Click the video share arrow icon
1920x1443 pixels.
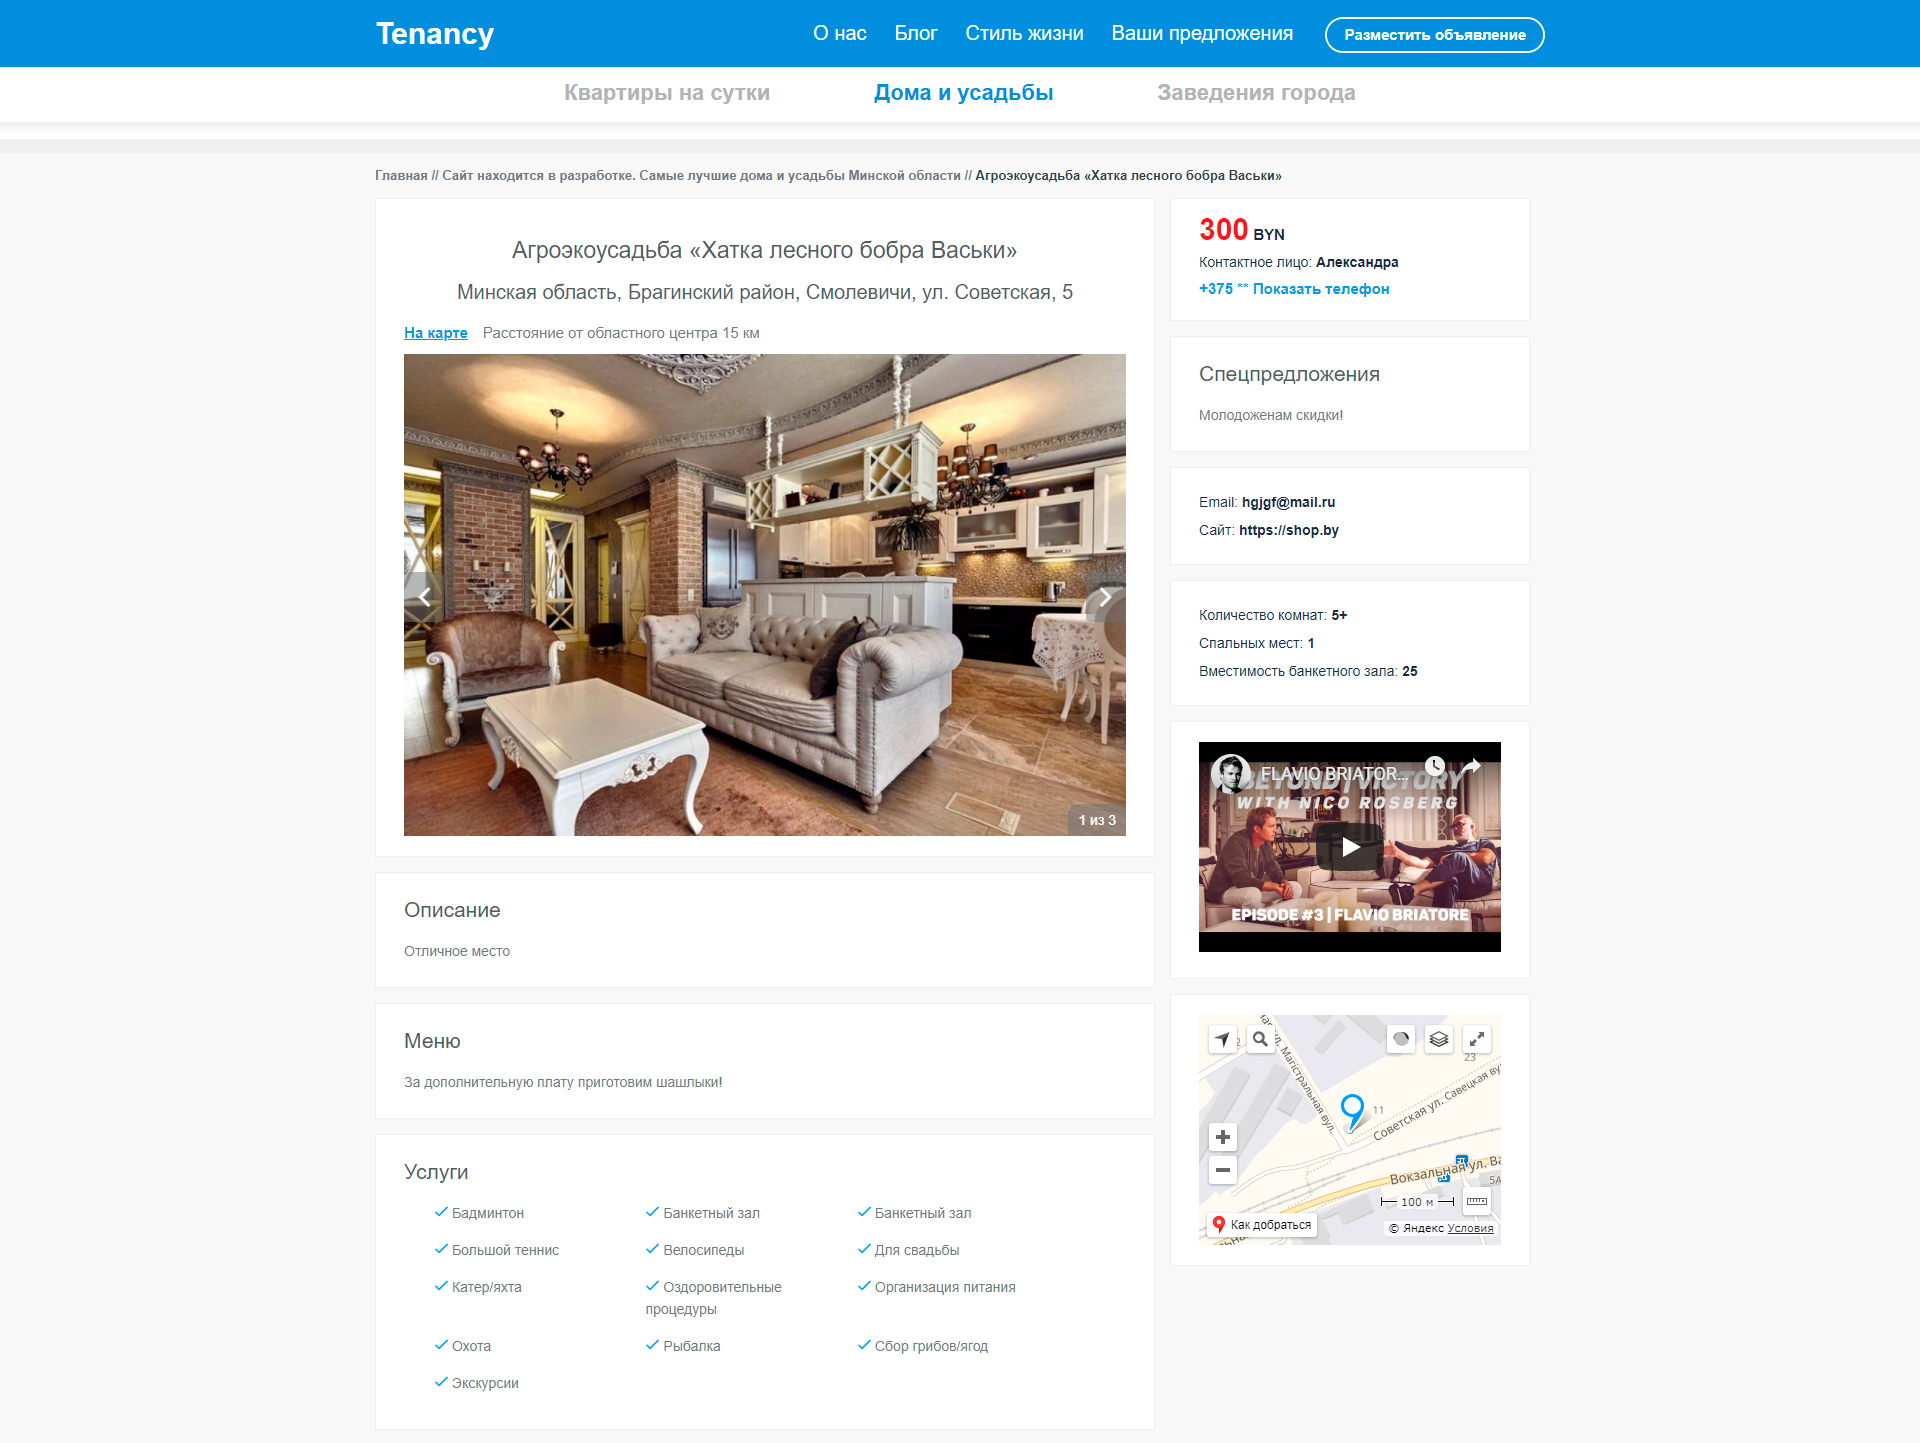click(x=1471, y=767)
